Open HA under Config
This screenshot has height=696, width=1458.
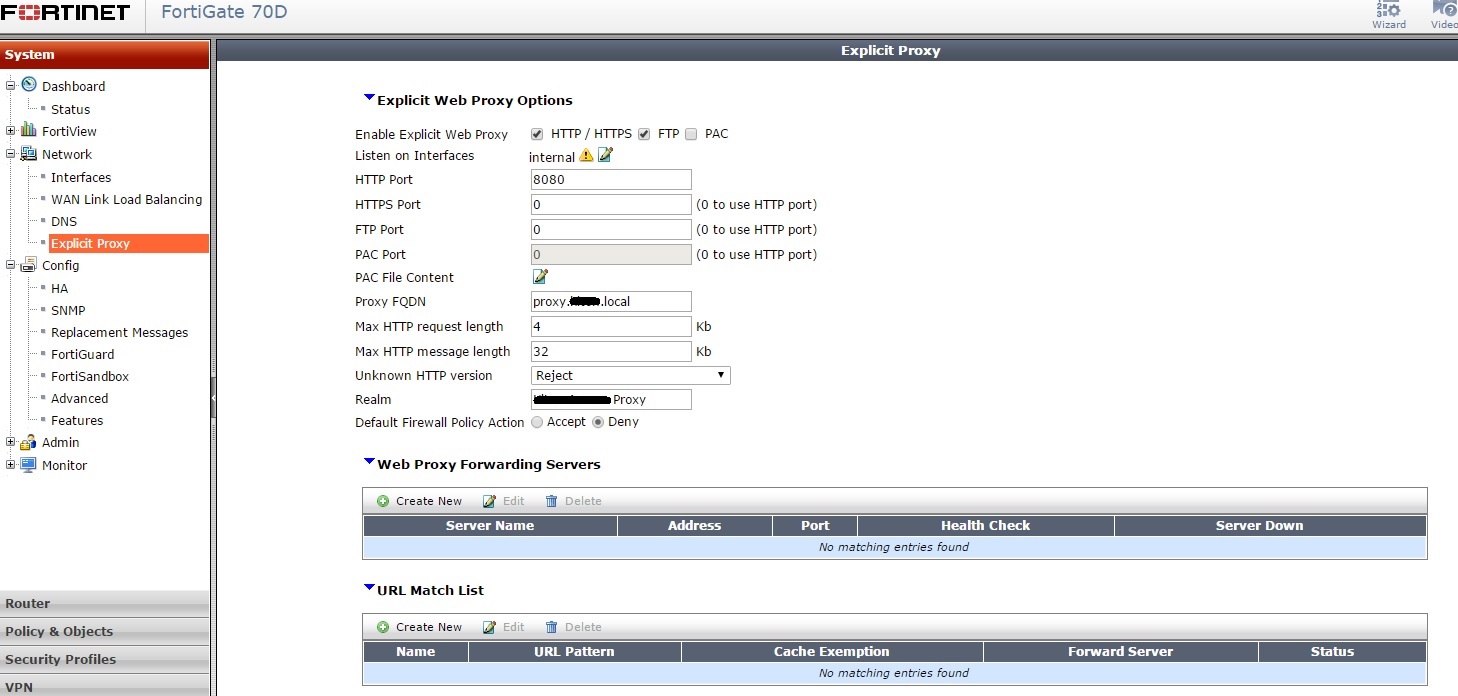click(60, 288)
